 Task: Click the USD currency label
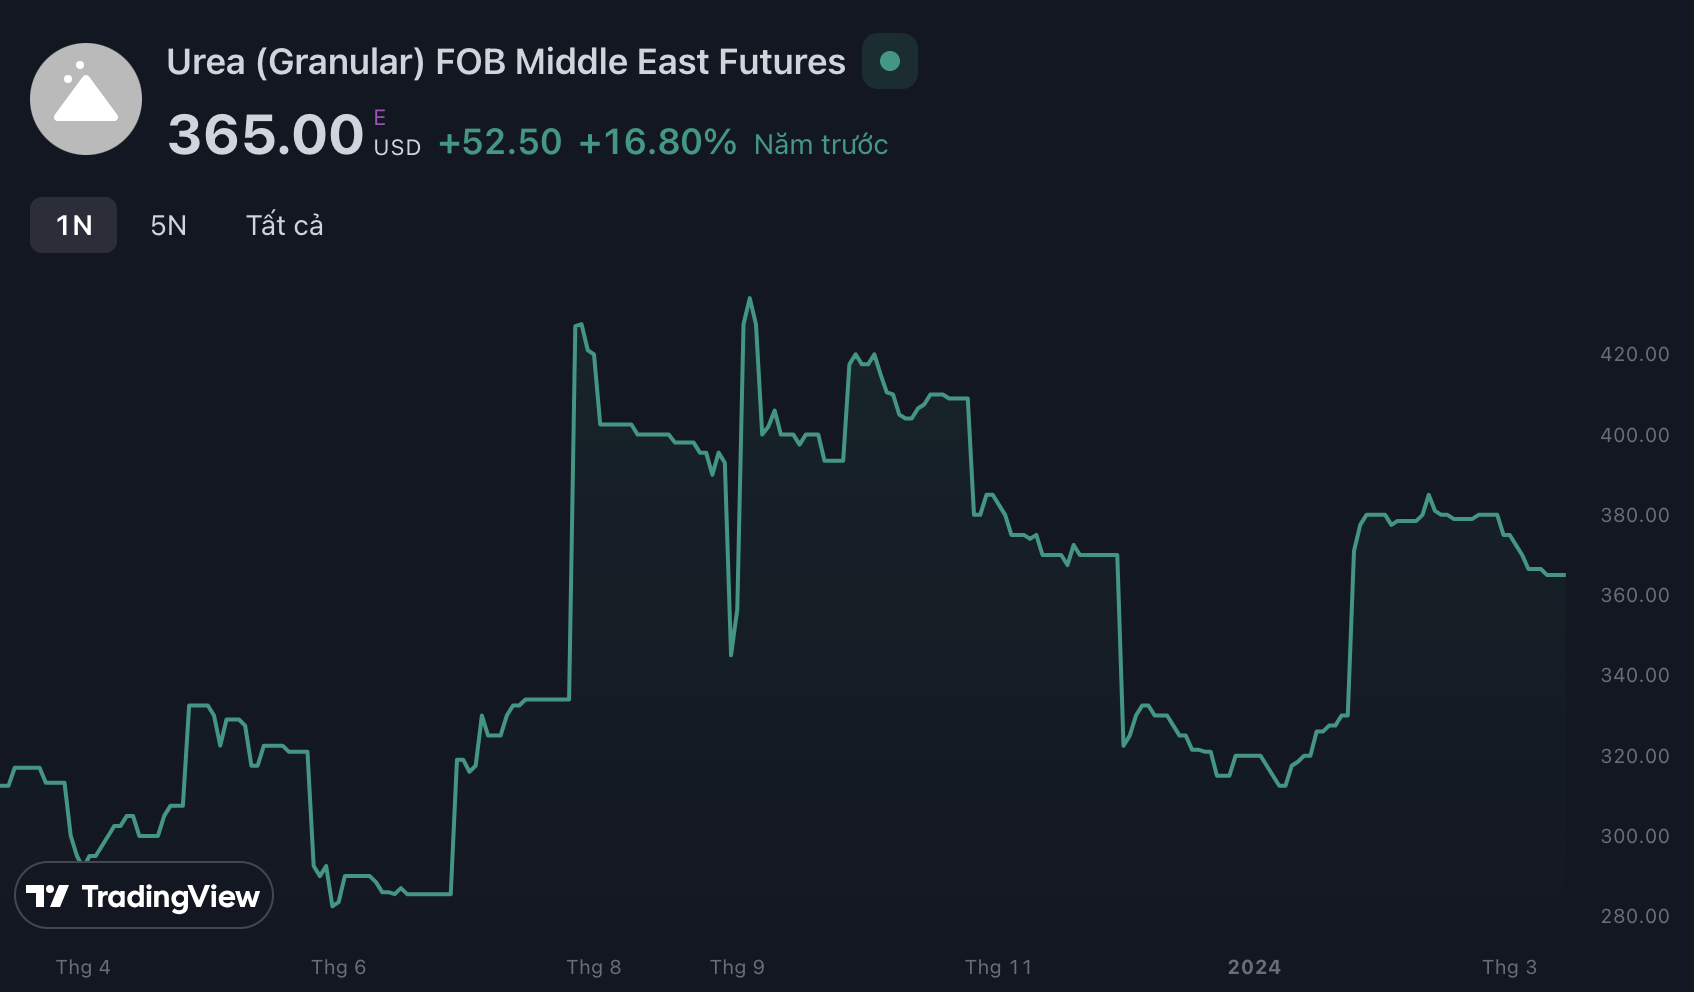point(397,147)
